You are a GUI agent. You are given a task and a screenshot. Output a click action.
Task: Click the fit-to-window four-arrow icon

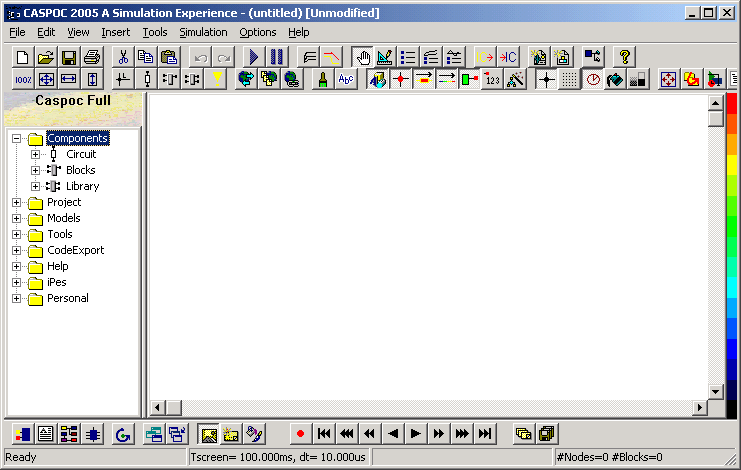pyautogui.click(x=46, y=79)
